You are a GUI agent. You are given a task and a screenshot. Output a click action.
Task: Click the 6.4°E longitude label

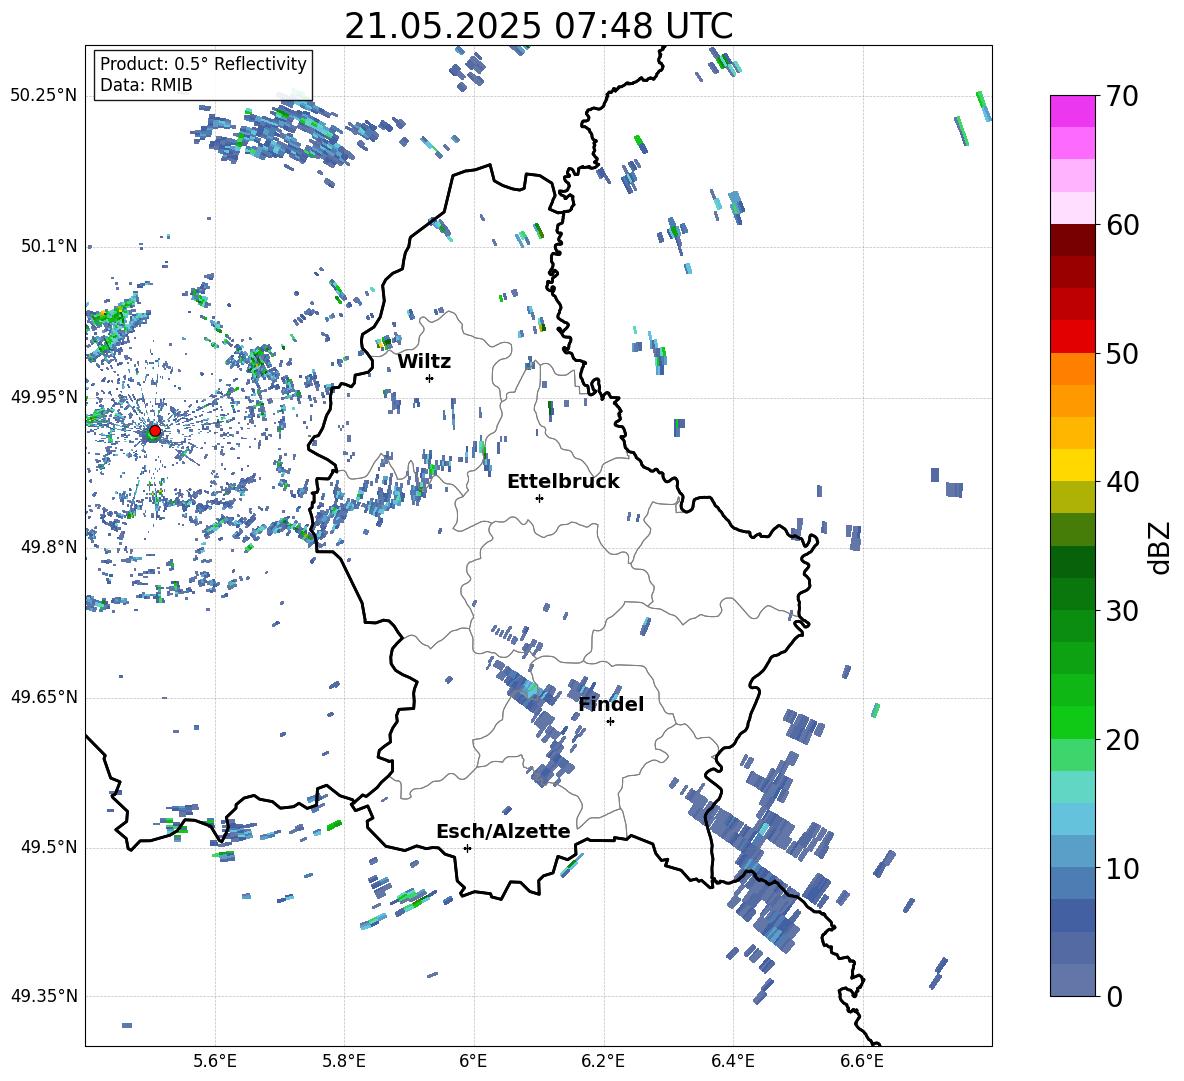click(x=732, y=1061)
